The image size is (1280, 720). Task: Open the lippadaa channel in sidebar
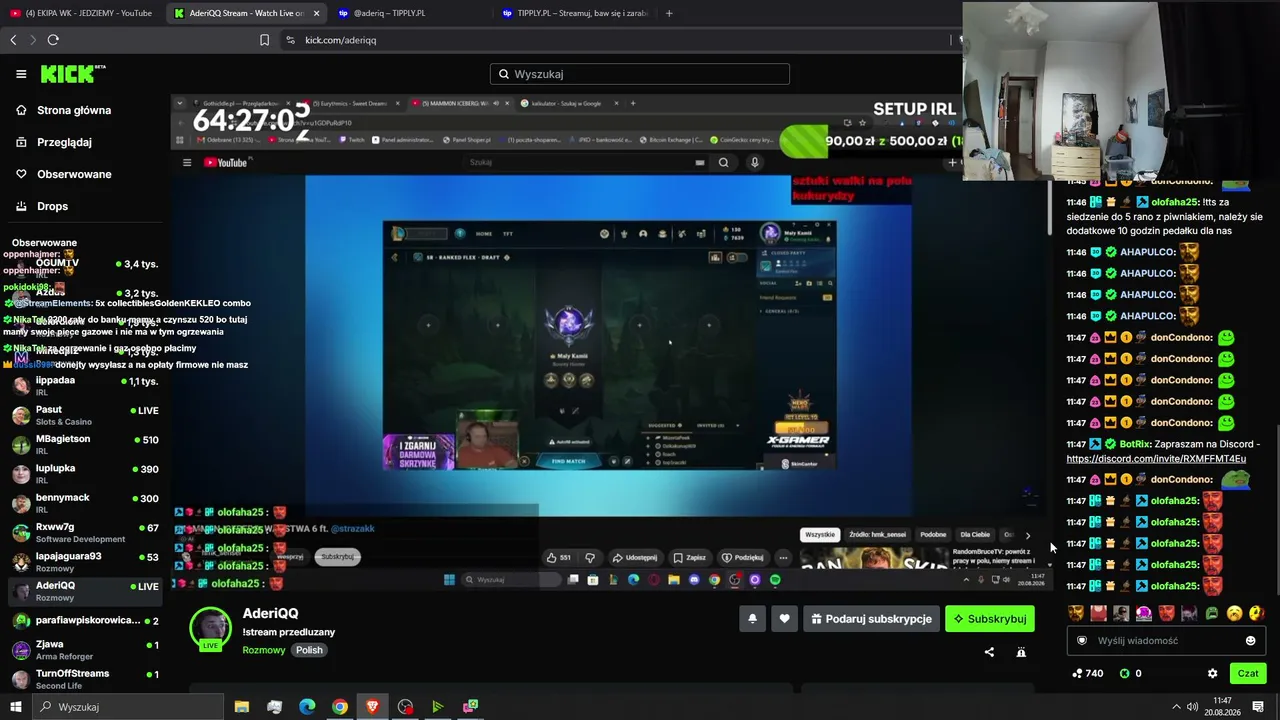pos(84,386)
